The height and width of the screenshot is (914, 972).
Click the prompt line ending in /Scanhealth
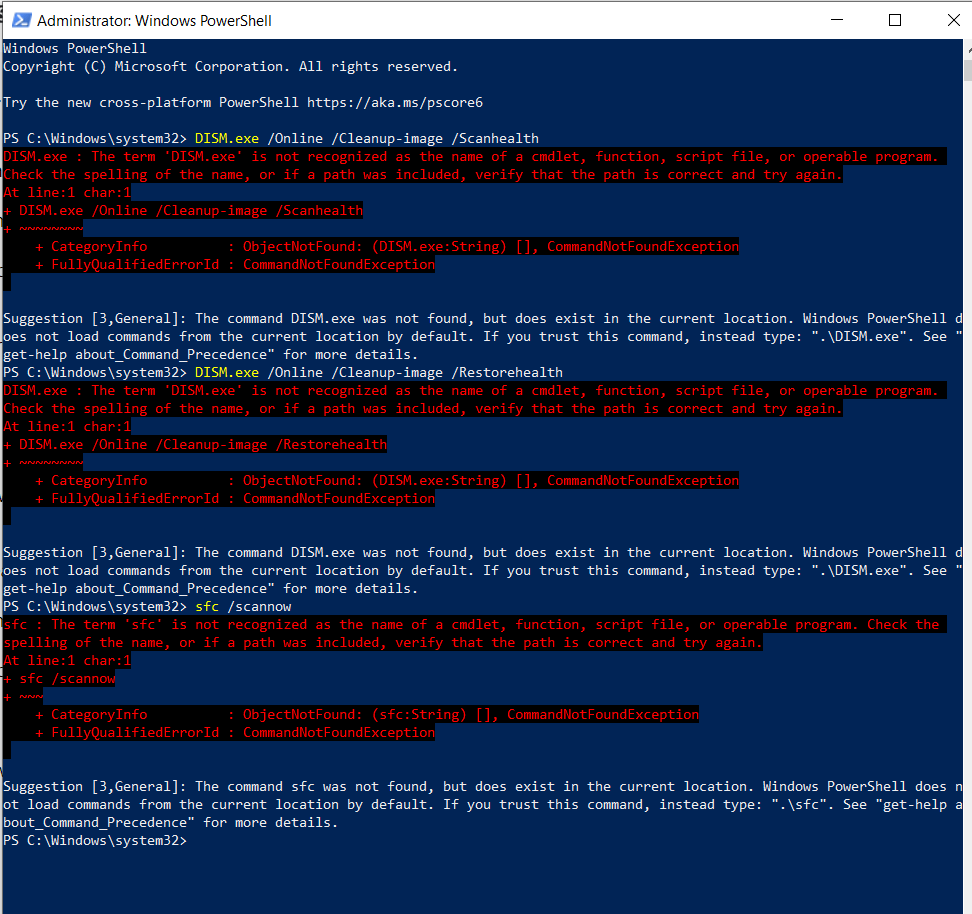[271, 138]
